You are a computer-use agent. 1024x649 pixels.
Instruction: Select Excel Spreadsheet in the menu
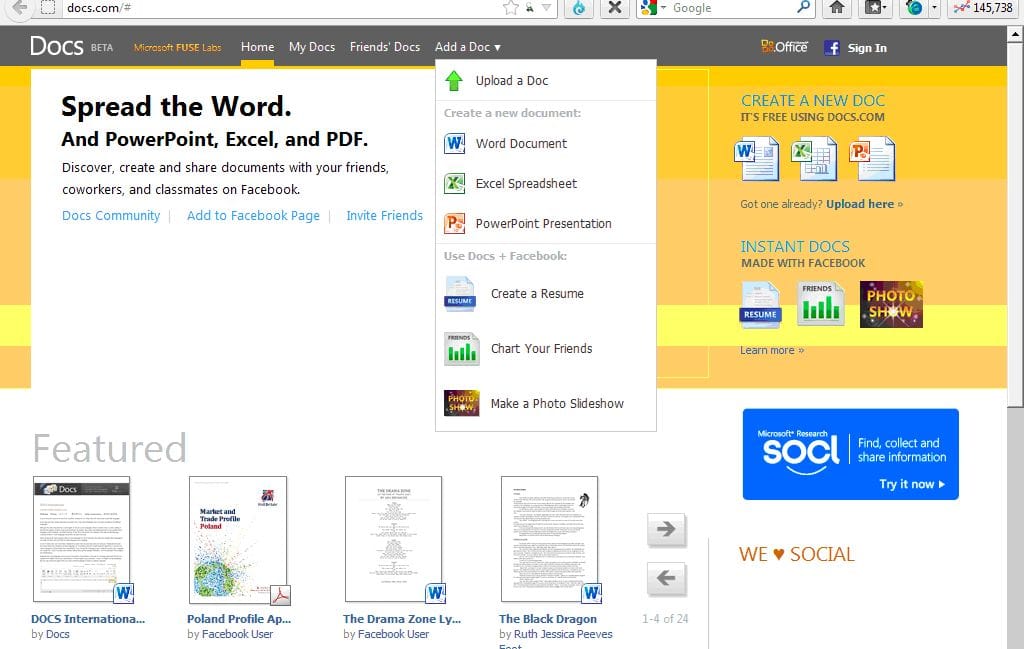click(x=546, y=183)
